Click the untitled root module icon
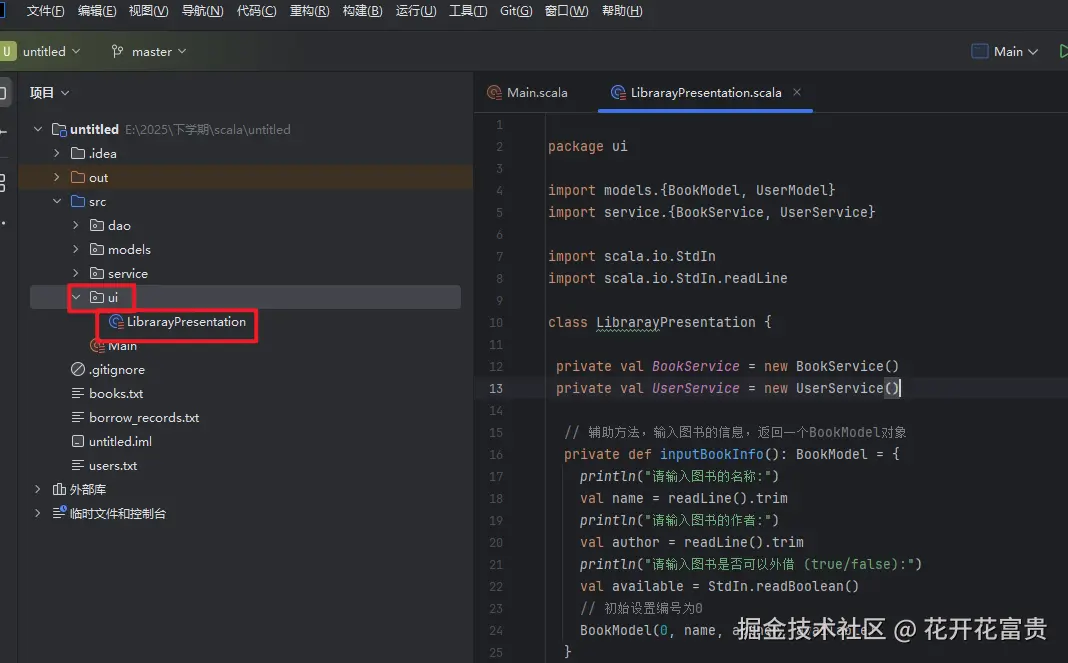Screen dimensions: 1068x663 [x=59, y=129]
